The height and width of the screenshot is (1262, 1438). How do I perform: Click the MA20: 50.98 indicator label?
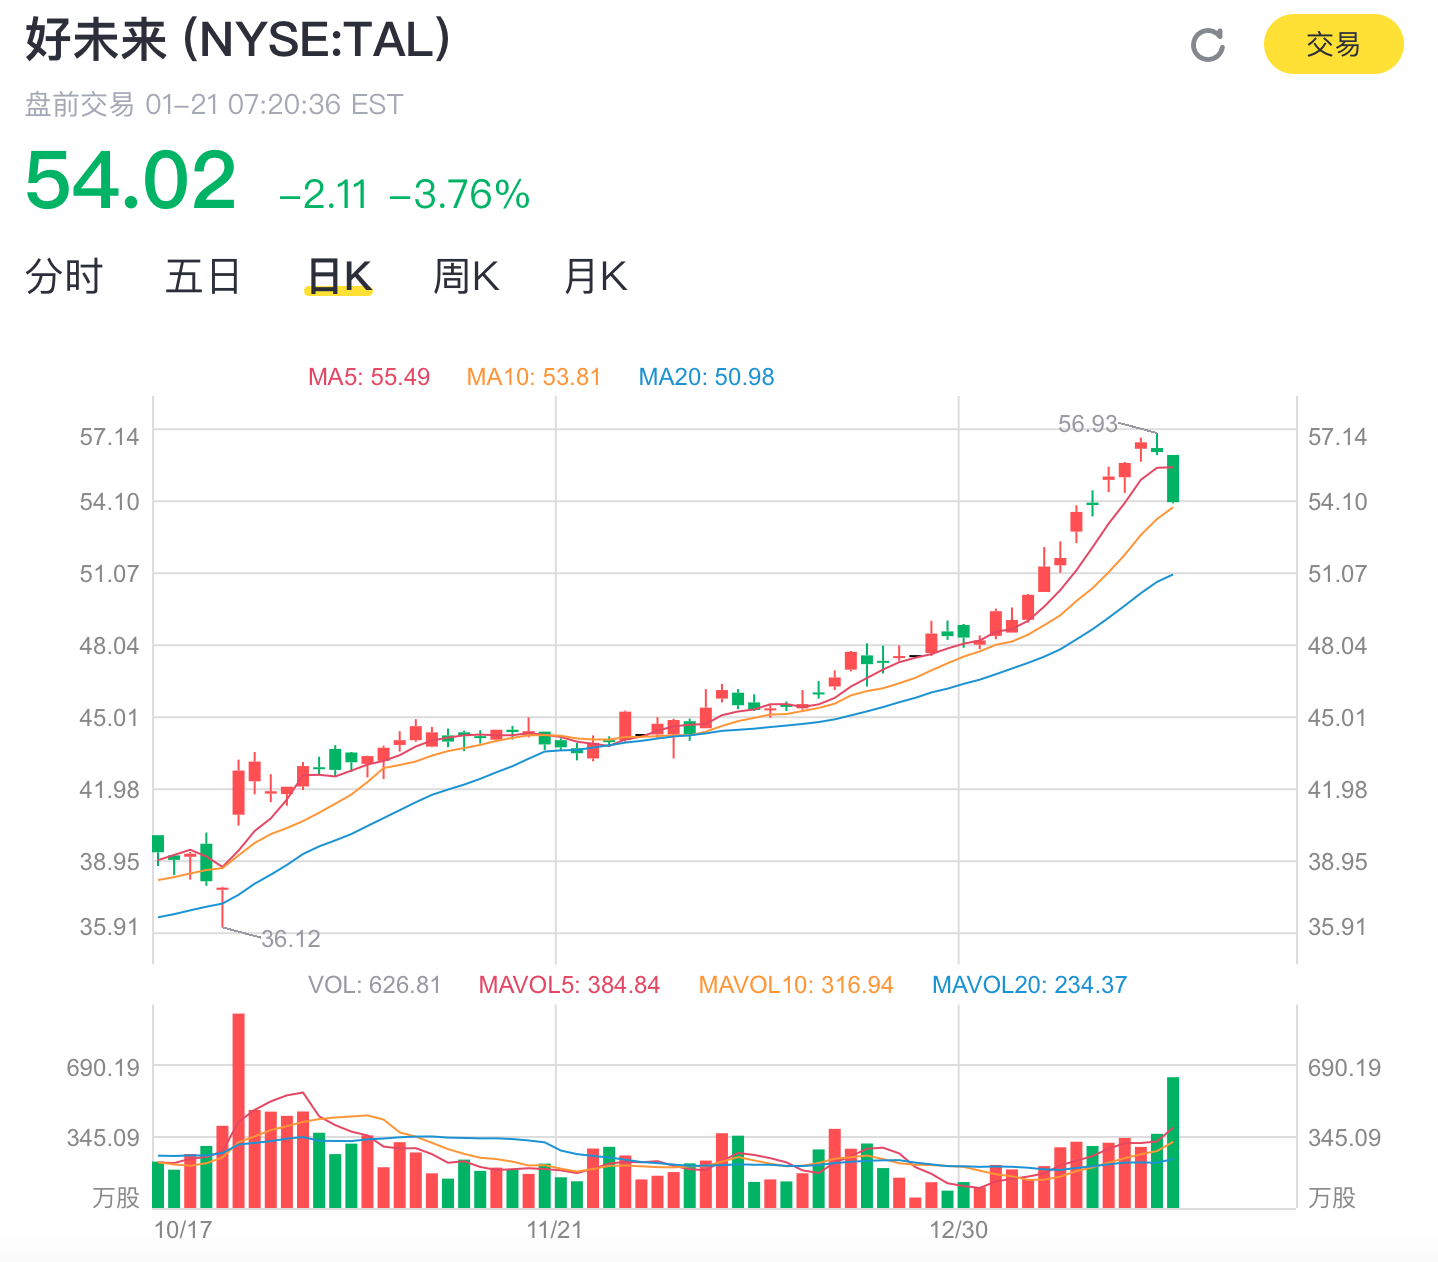(x=706, y=377)
